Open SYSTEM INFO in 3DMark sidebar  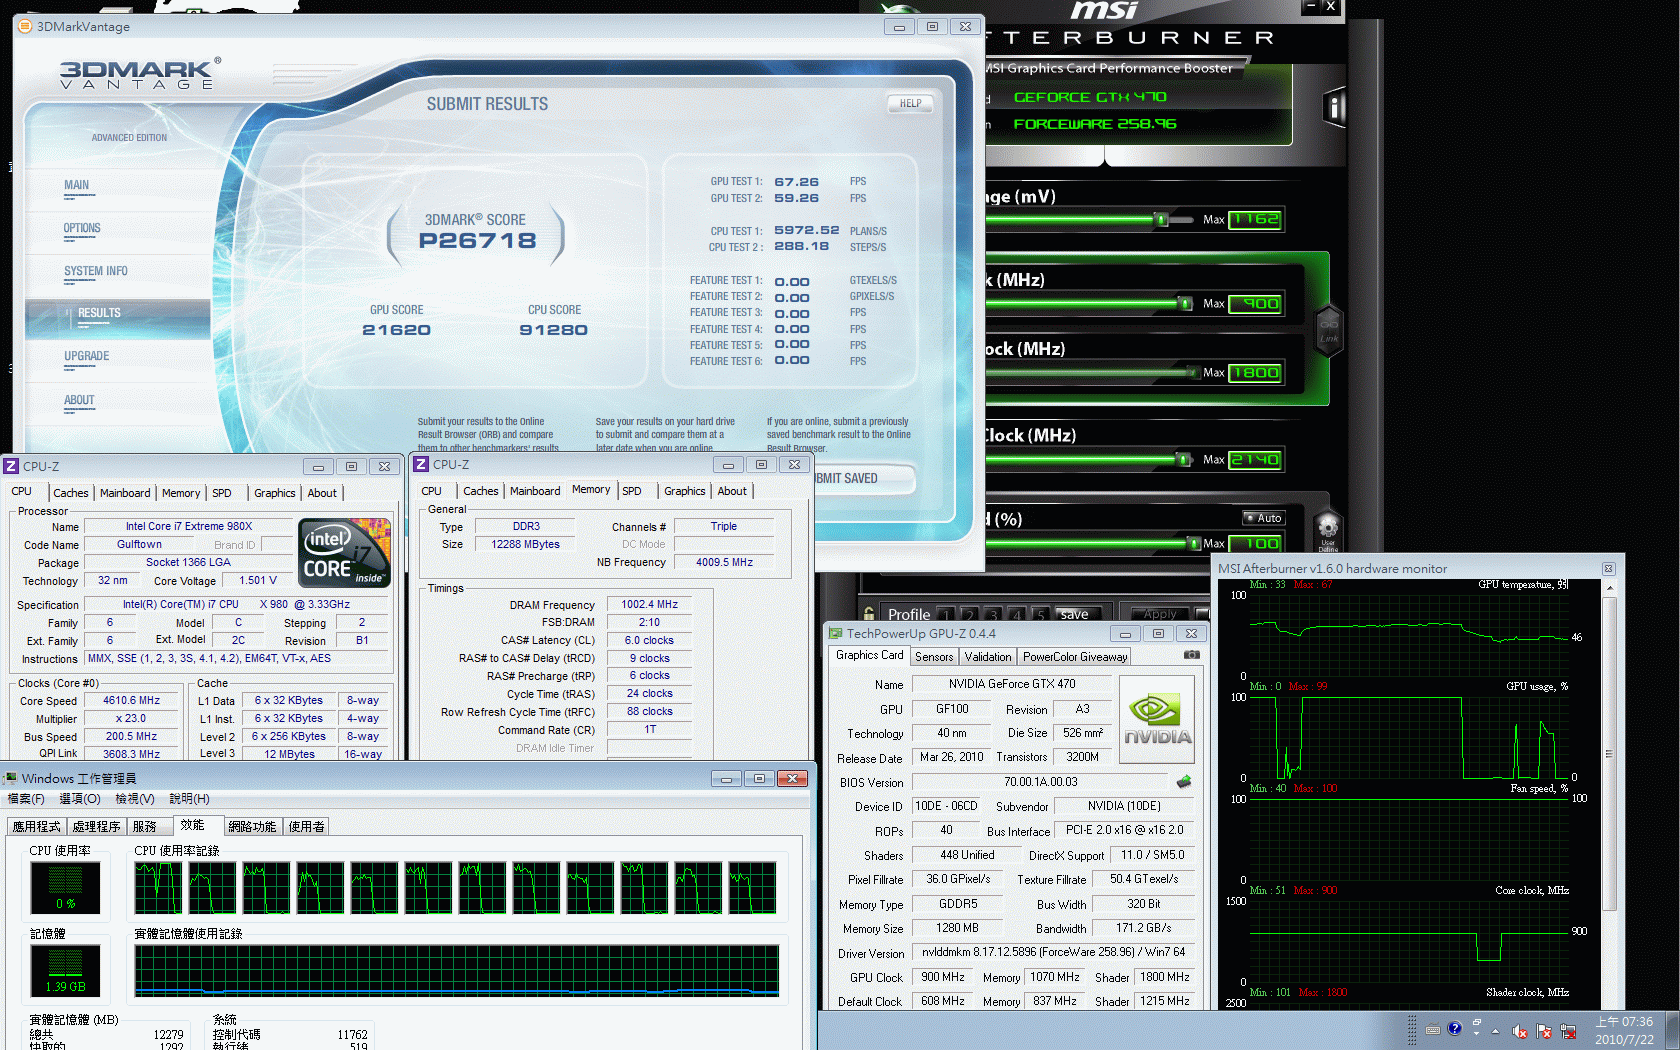point(96,271)
